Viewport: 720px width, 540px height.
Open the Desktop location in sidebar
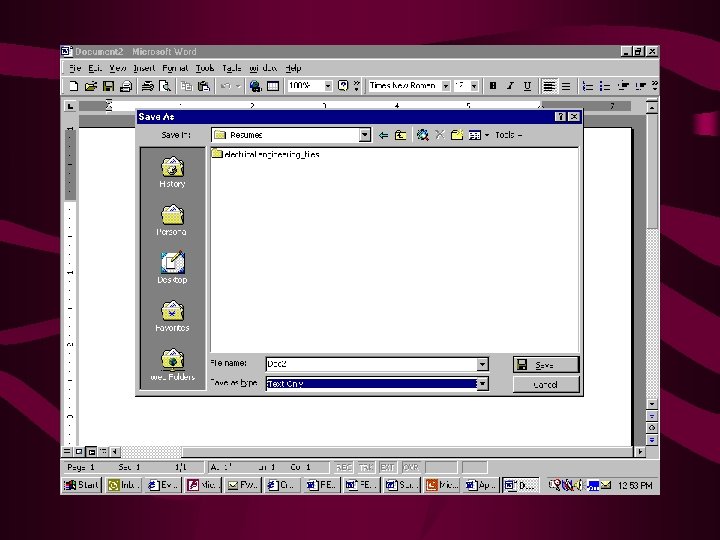172,268
